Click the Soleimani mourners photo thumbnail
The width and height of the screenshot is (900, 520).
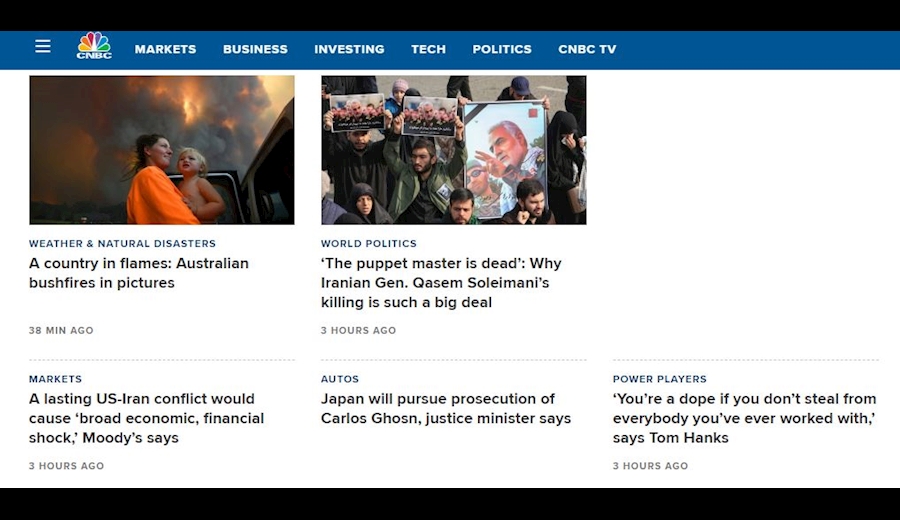tap(453, 150)
